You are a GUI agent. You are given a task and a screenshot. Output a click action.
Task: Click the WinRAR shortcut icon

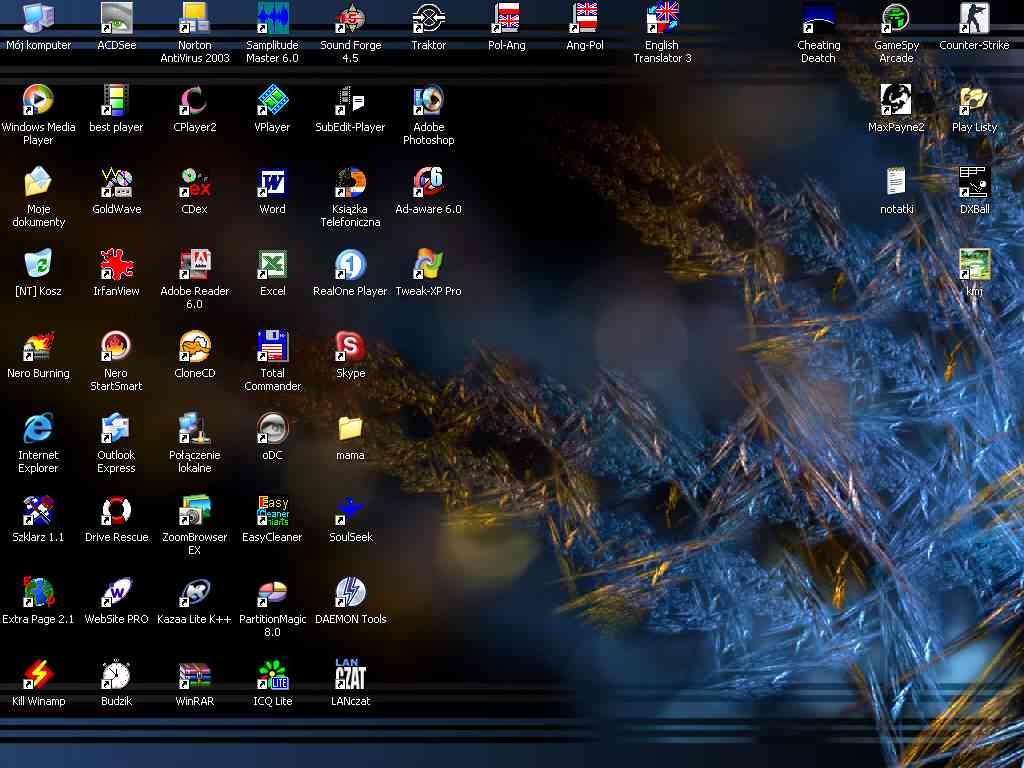[194, 674]
